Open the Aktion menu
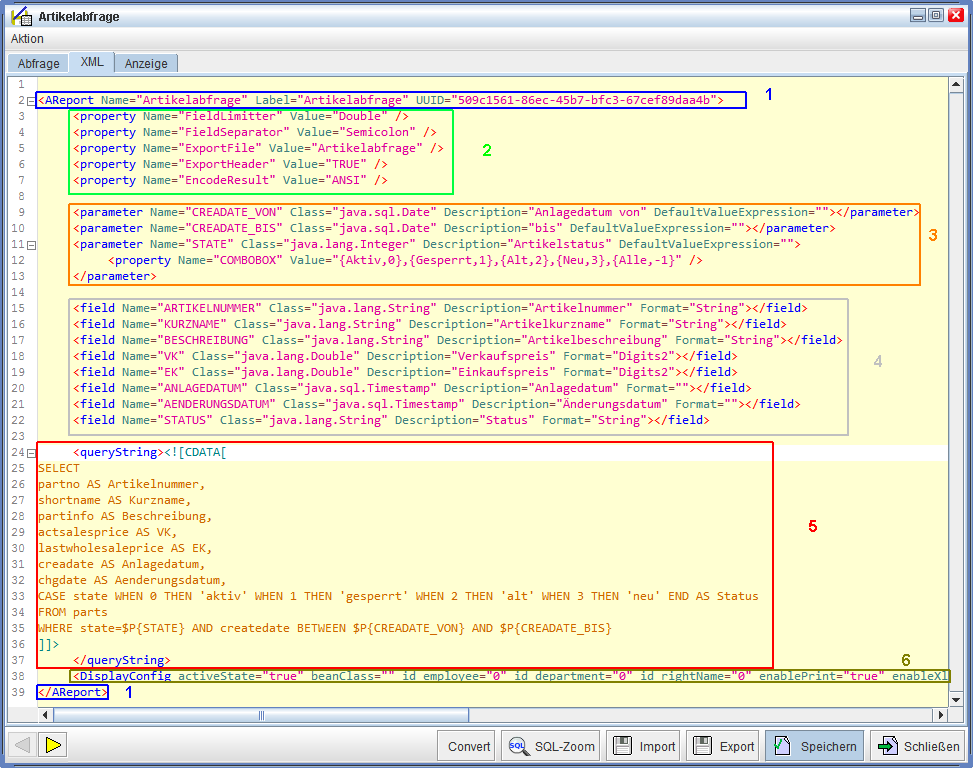 point(27,39)
